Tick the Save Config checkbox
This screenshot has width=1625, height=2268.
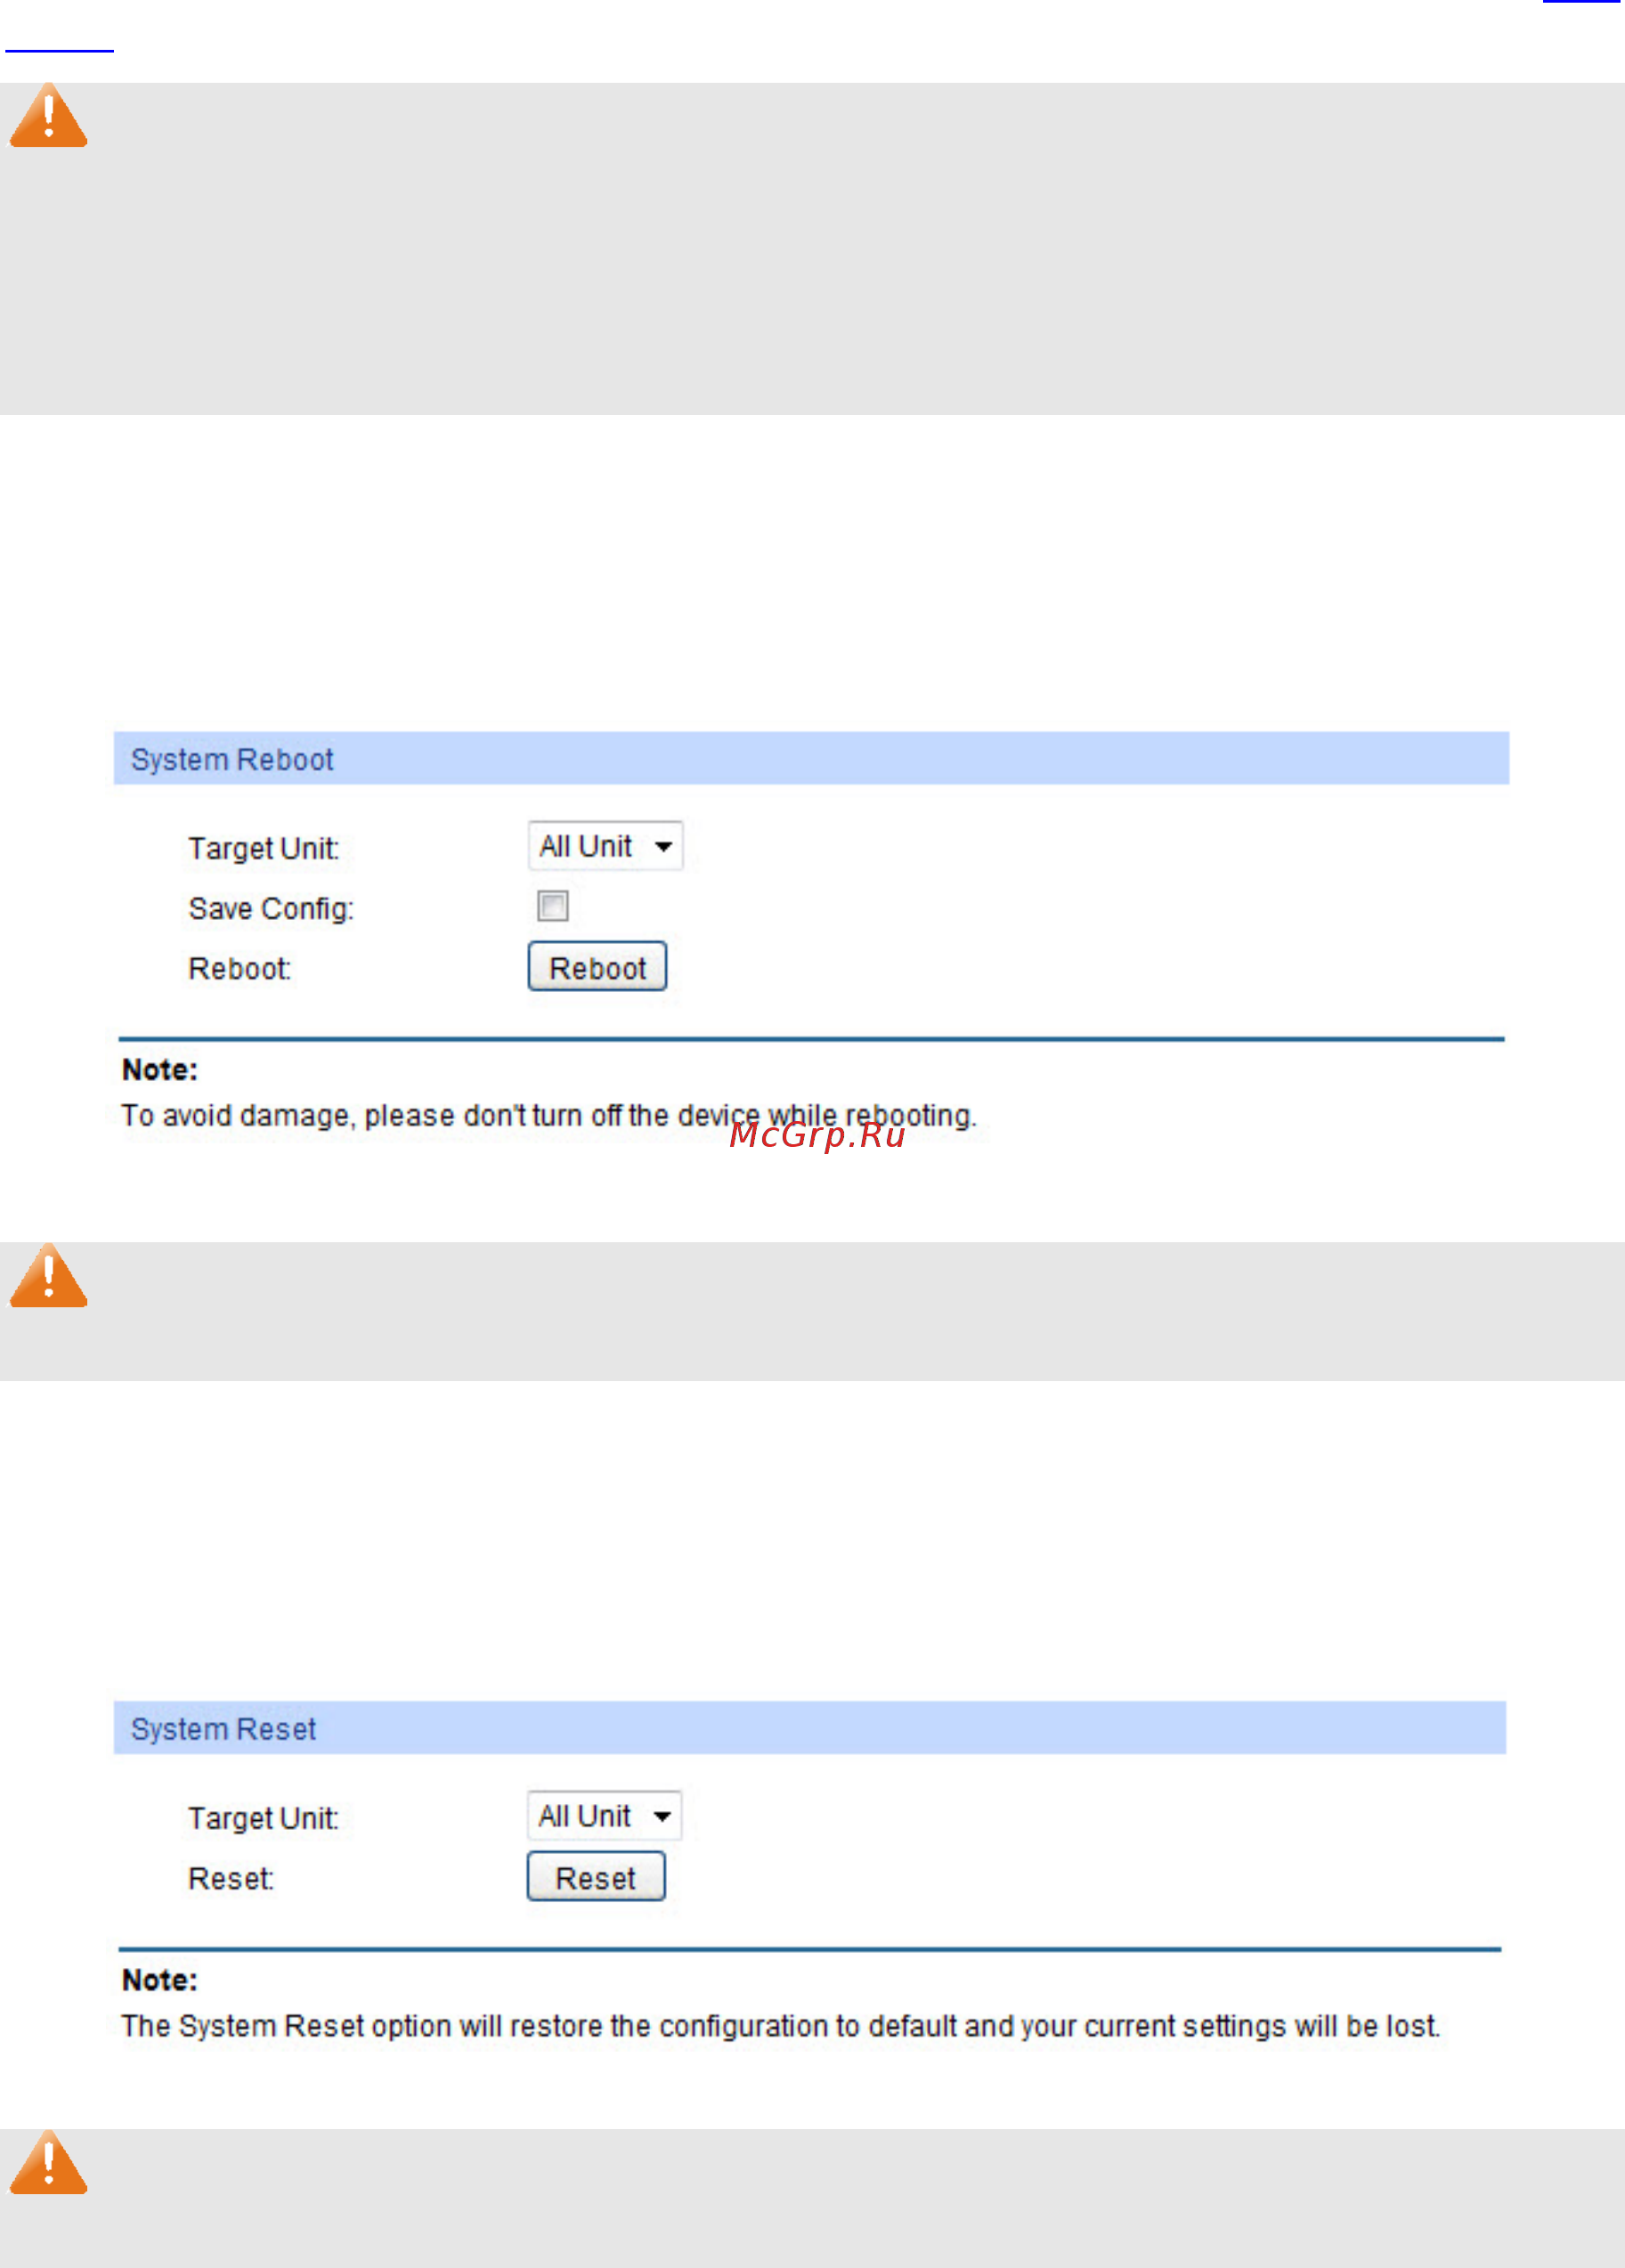point(553,906)
